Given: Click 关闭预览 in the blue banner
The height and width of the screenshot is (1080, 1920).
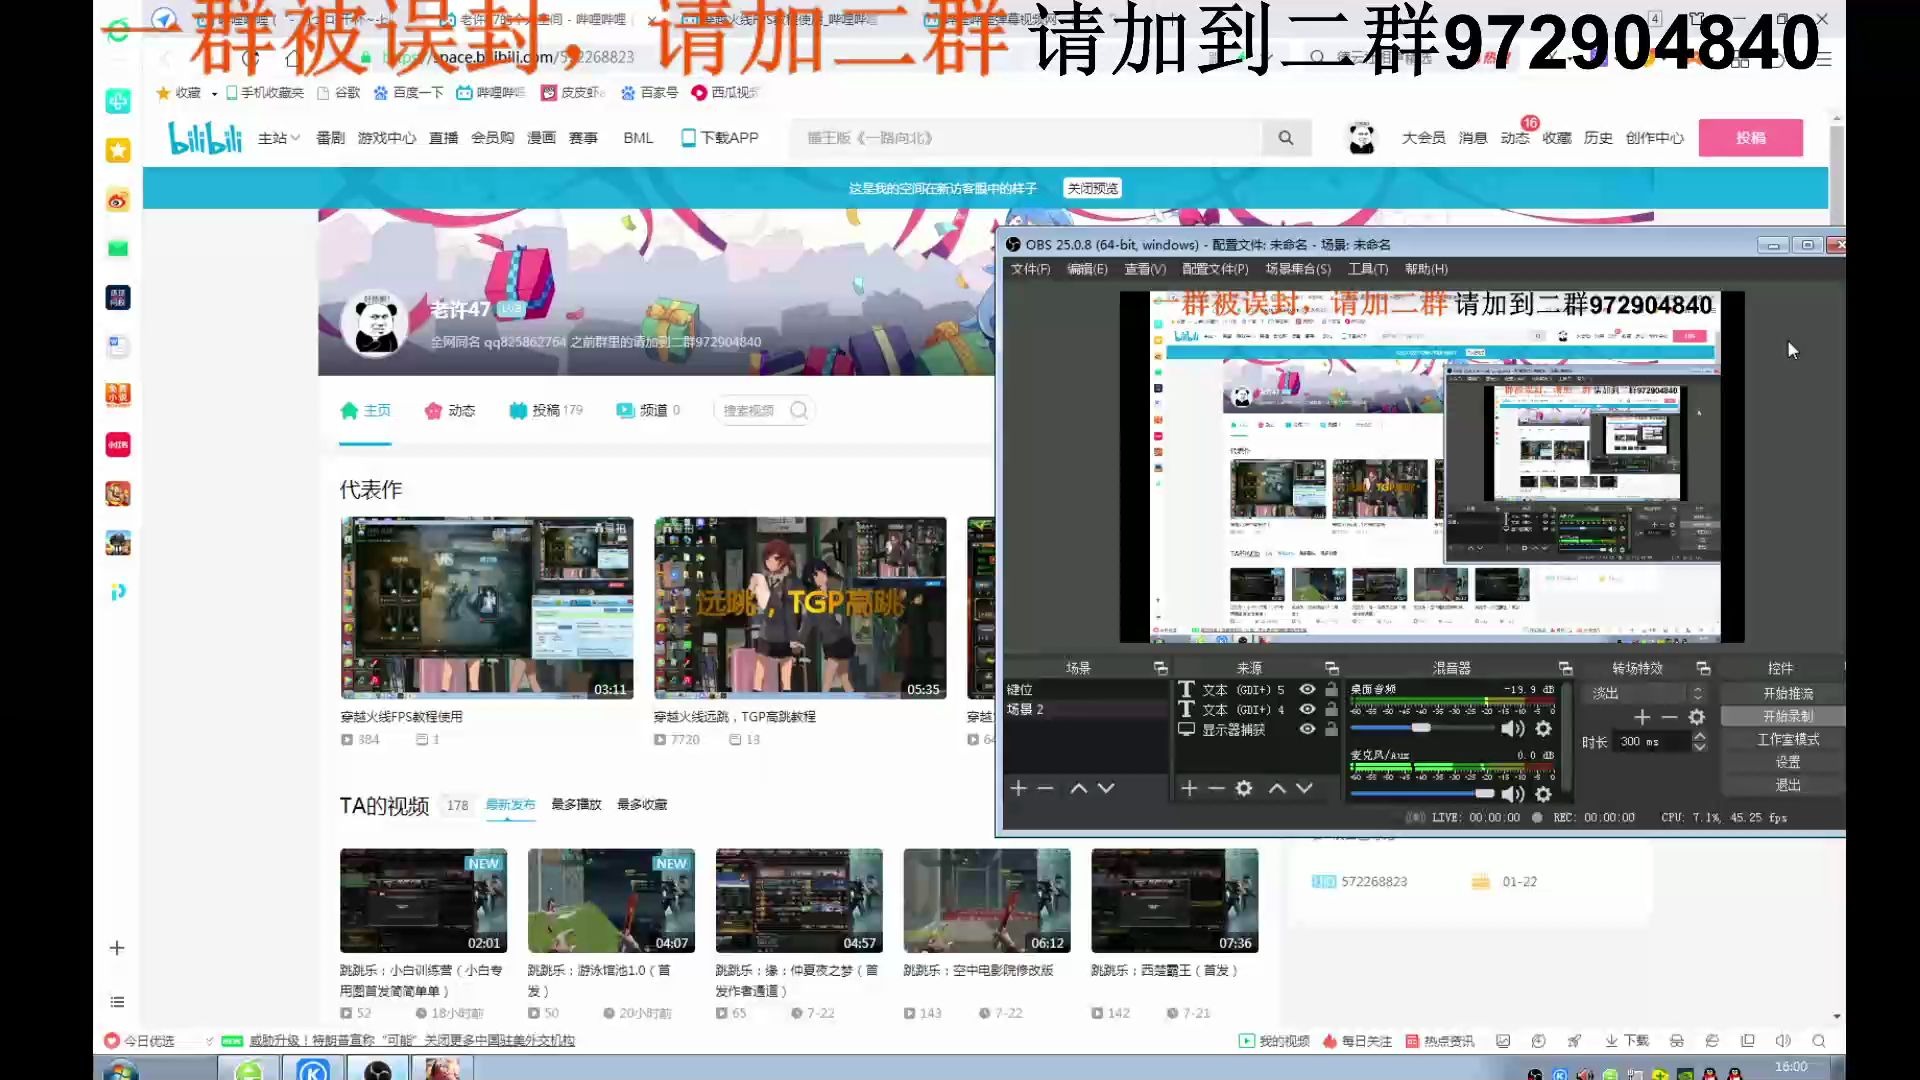Looking at the screenshot, I should [x=1092, y=188].
